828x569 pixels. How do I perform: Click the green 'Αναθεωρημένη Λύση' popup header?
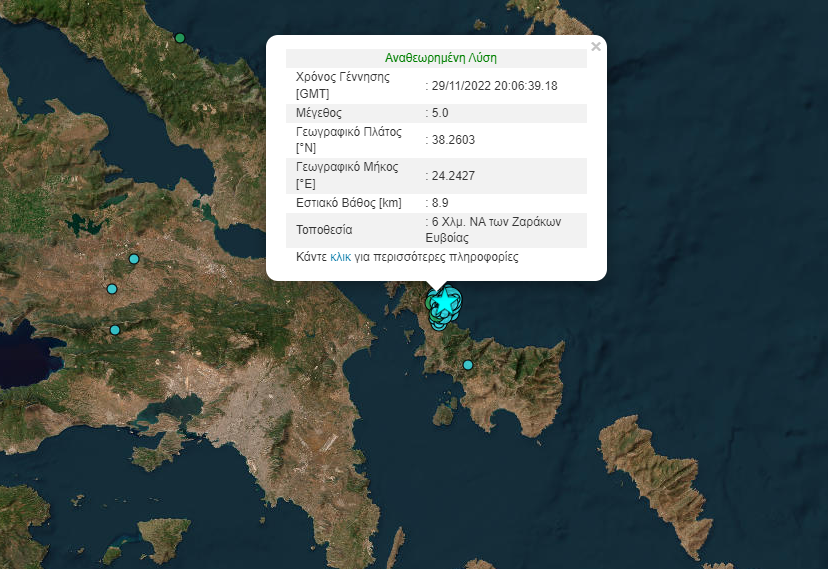click(441, 58)
